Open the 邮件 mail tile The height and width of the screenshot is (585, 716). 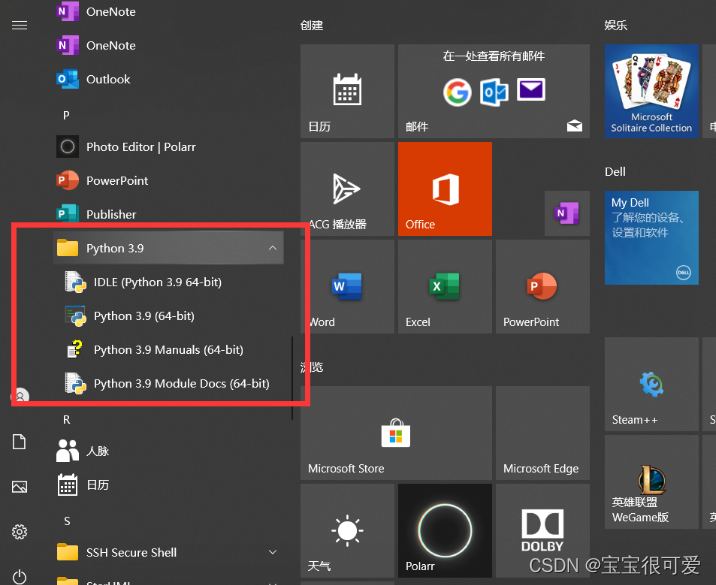494,91
